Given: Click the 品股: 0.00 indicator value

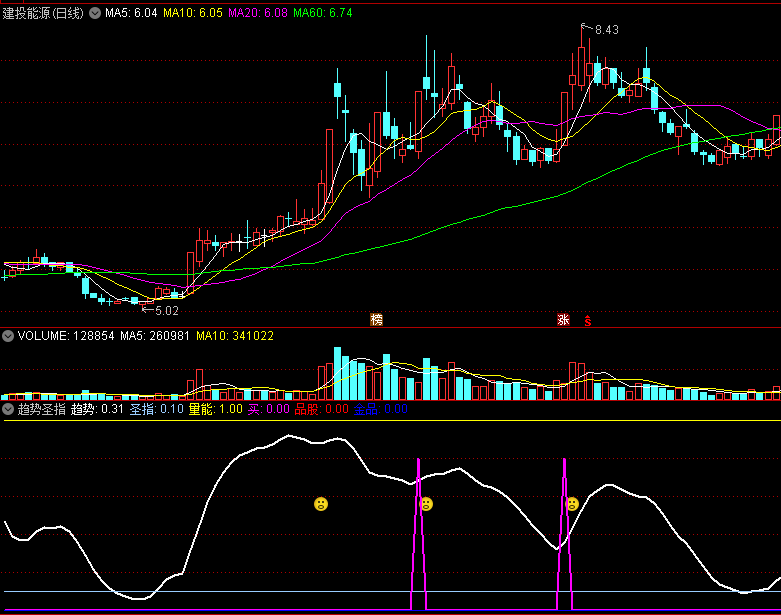Looking at the screenshot, I should point(322,409).
